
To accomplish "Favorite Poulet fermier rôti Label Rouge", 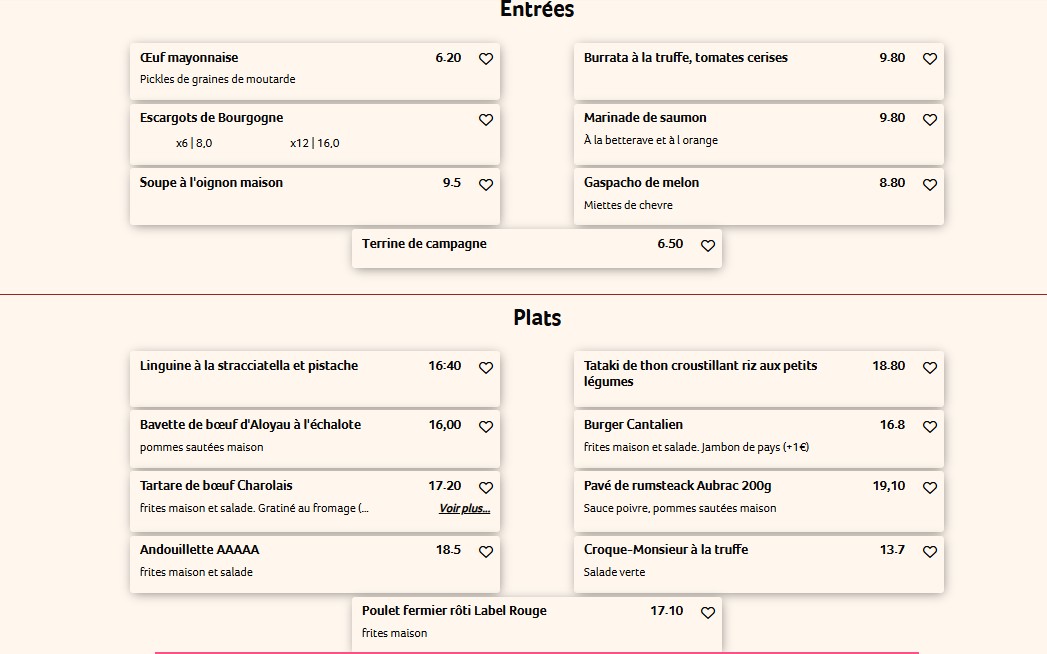I will [708, 613].
